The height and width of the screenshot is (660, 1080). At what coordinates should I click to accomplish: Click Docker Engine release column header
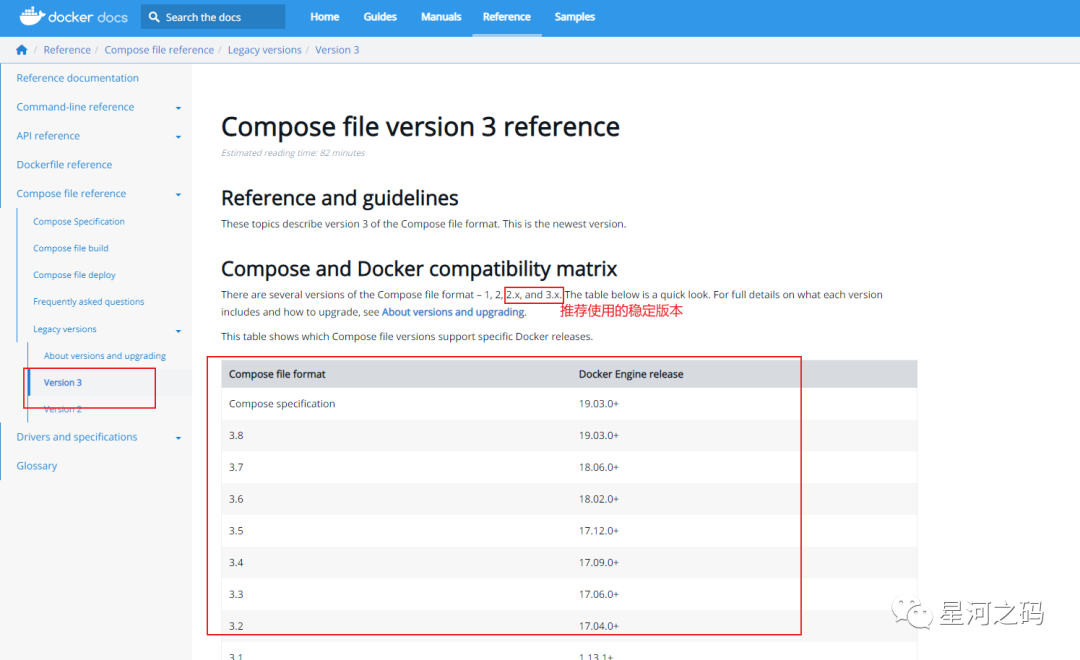[631, 374]
